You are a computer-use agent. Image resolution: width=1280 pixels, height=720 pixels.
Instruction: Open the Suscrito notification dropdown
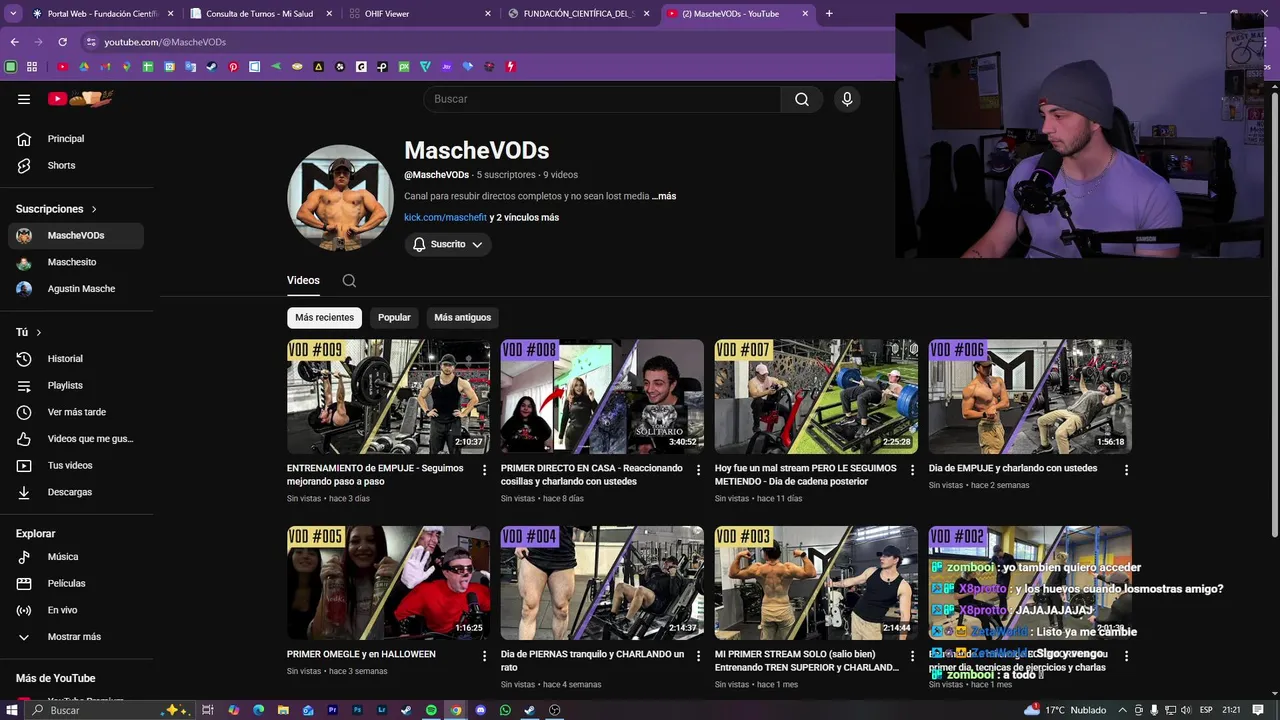pyautogui.click(x=448, y=244)
